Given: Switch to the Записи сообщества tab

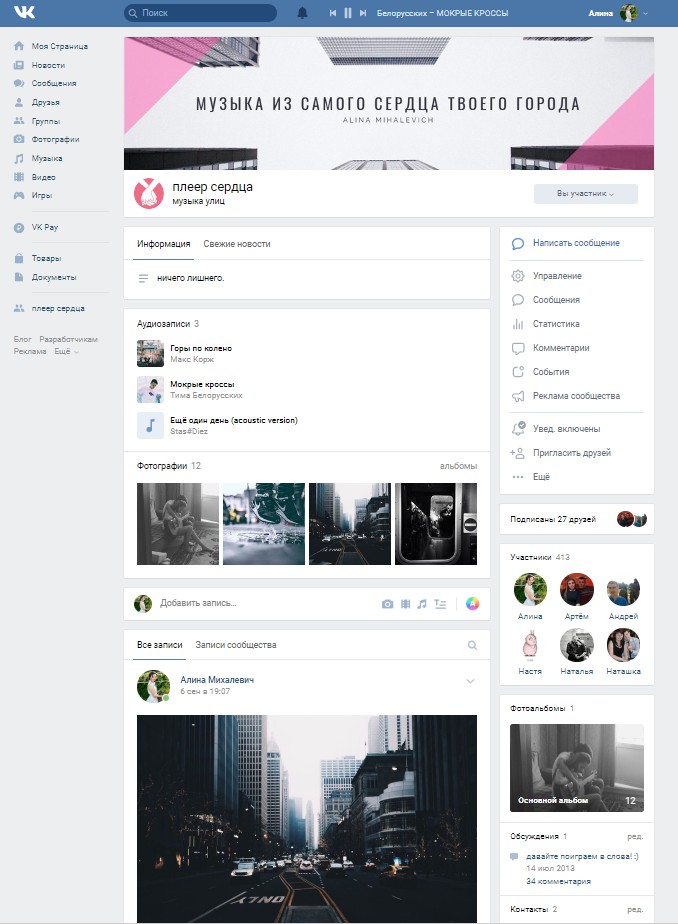Looking at the screenshot, I should [236, 645].
